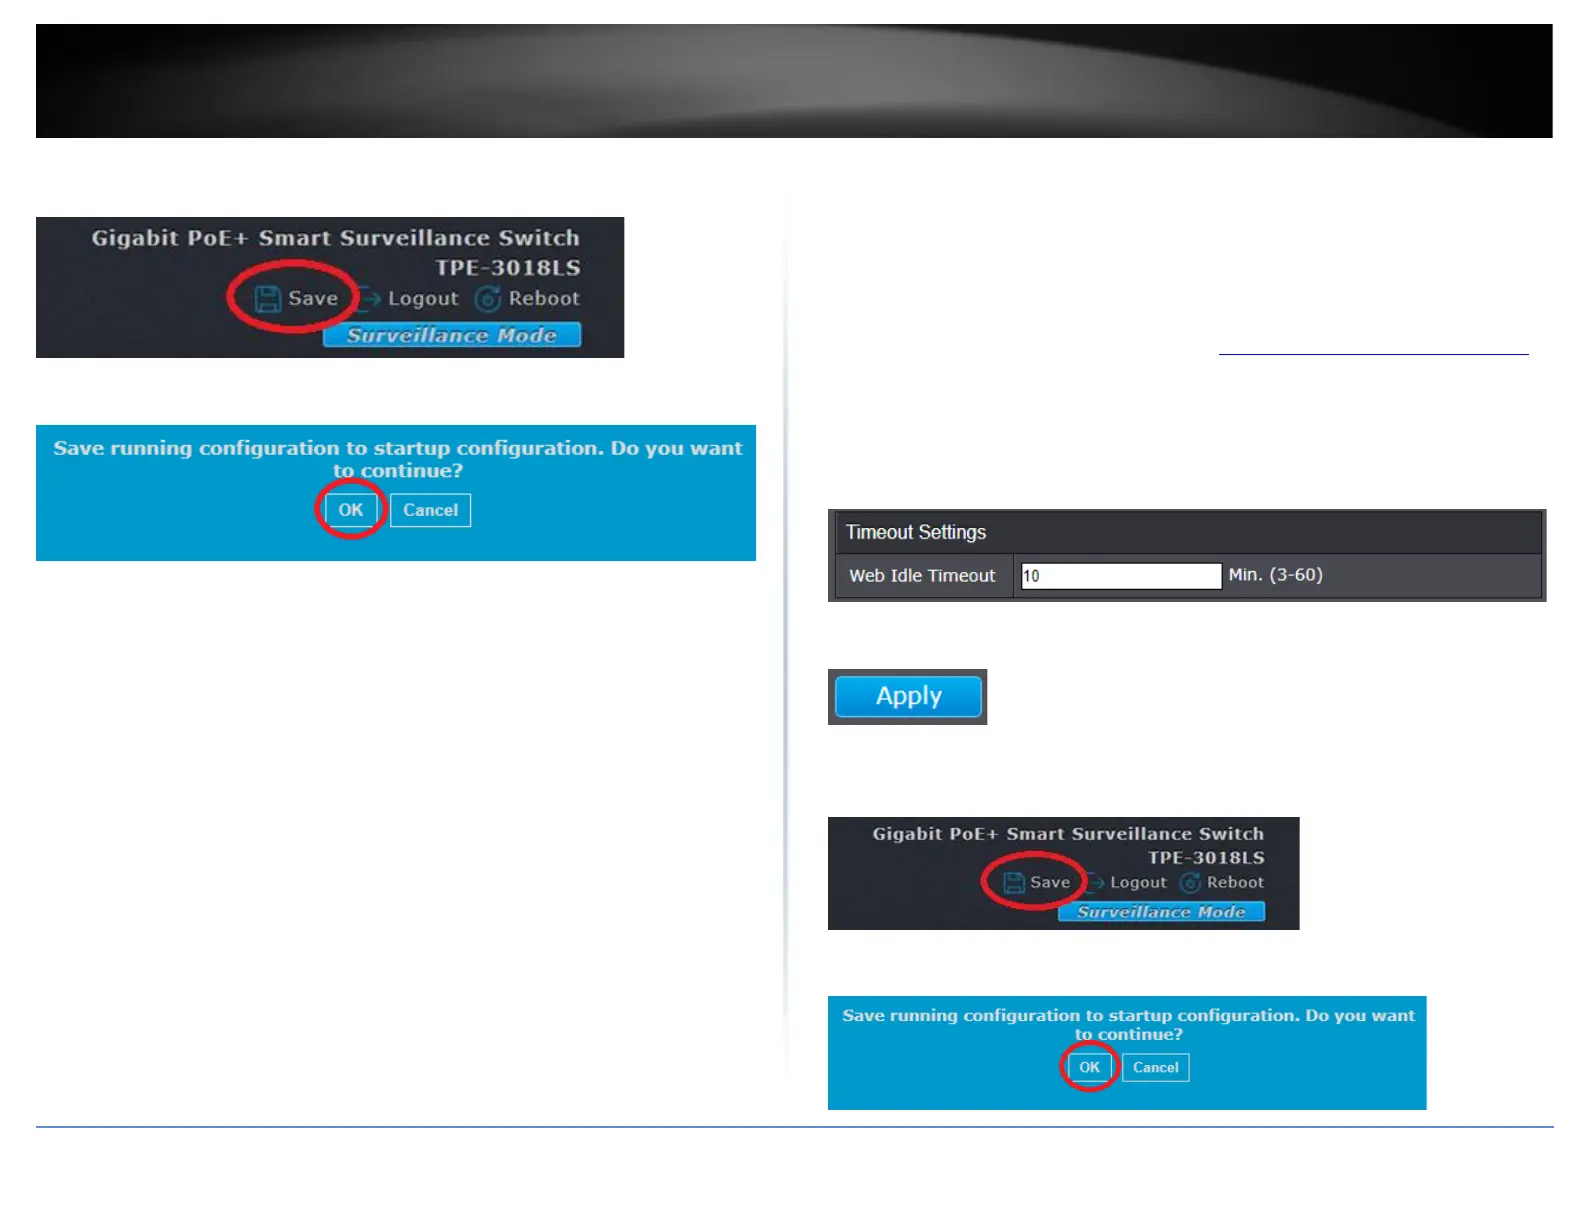The height and width of the screenshot is (1224, 1584).
Task: Select Reboot text in the upper switch header
Action: pyautogui.click(x=544, y=298)
